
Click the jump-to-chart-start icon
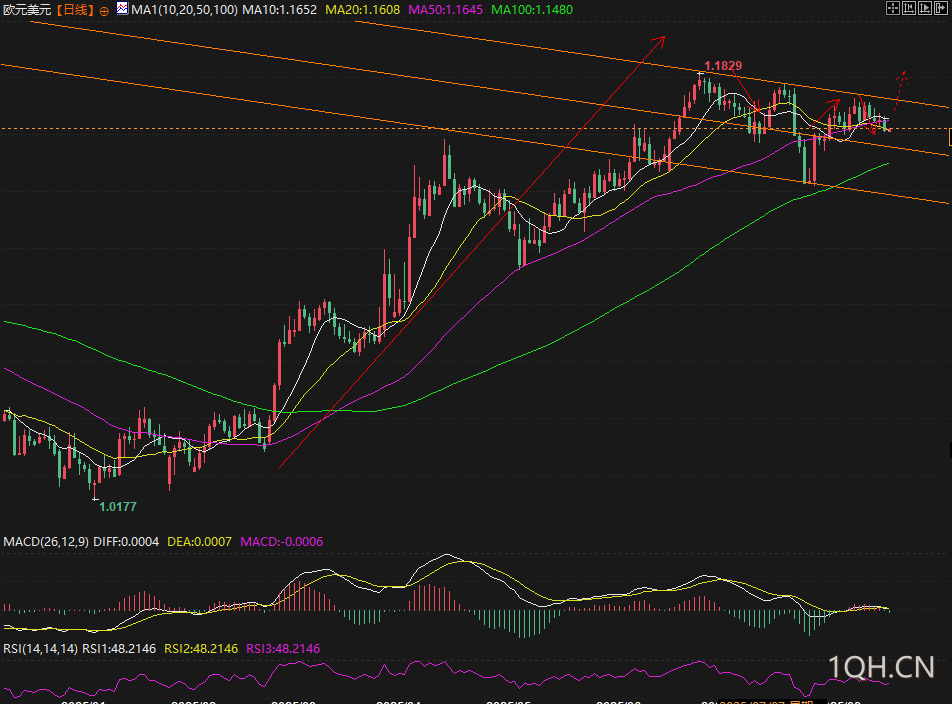(x=908, y=8)
